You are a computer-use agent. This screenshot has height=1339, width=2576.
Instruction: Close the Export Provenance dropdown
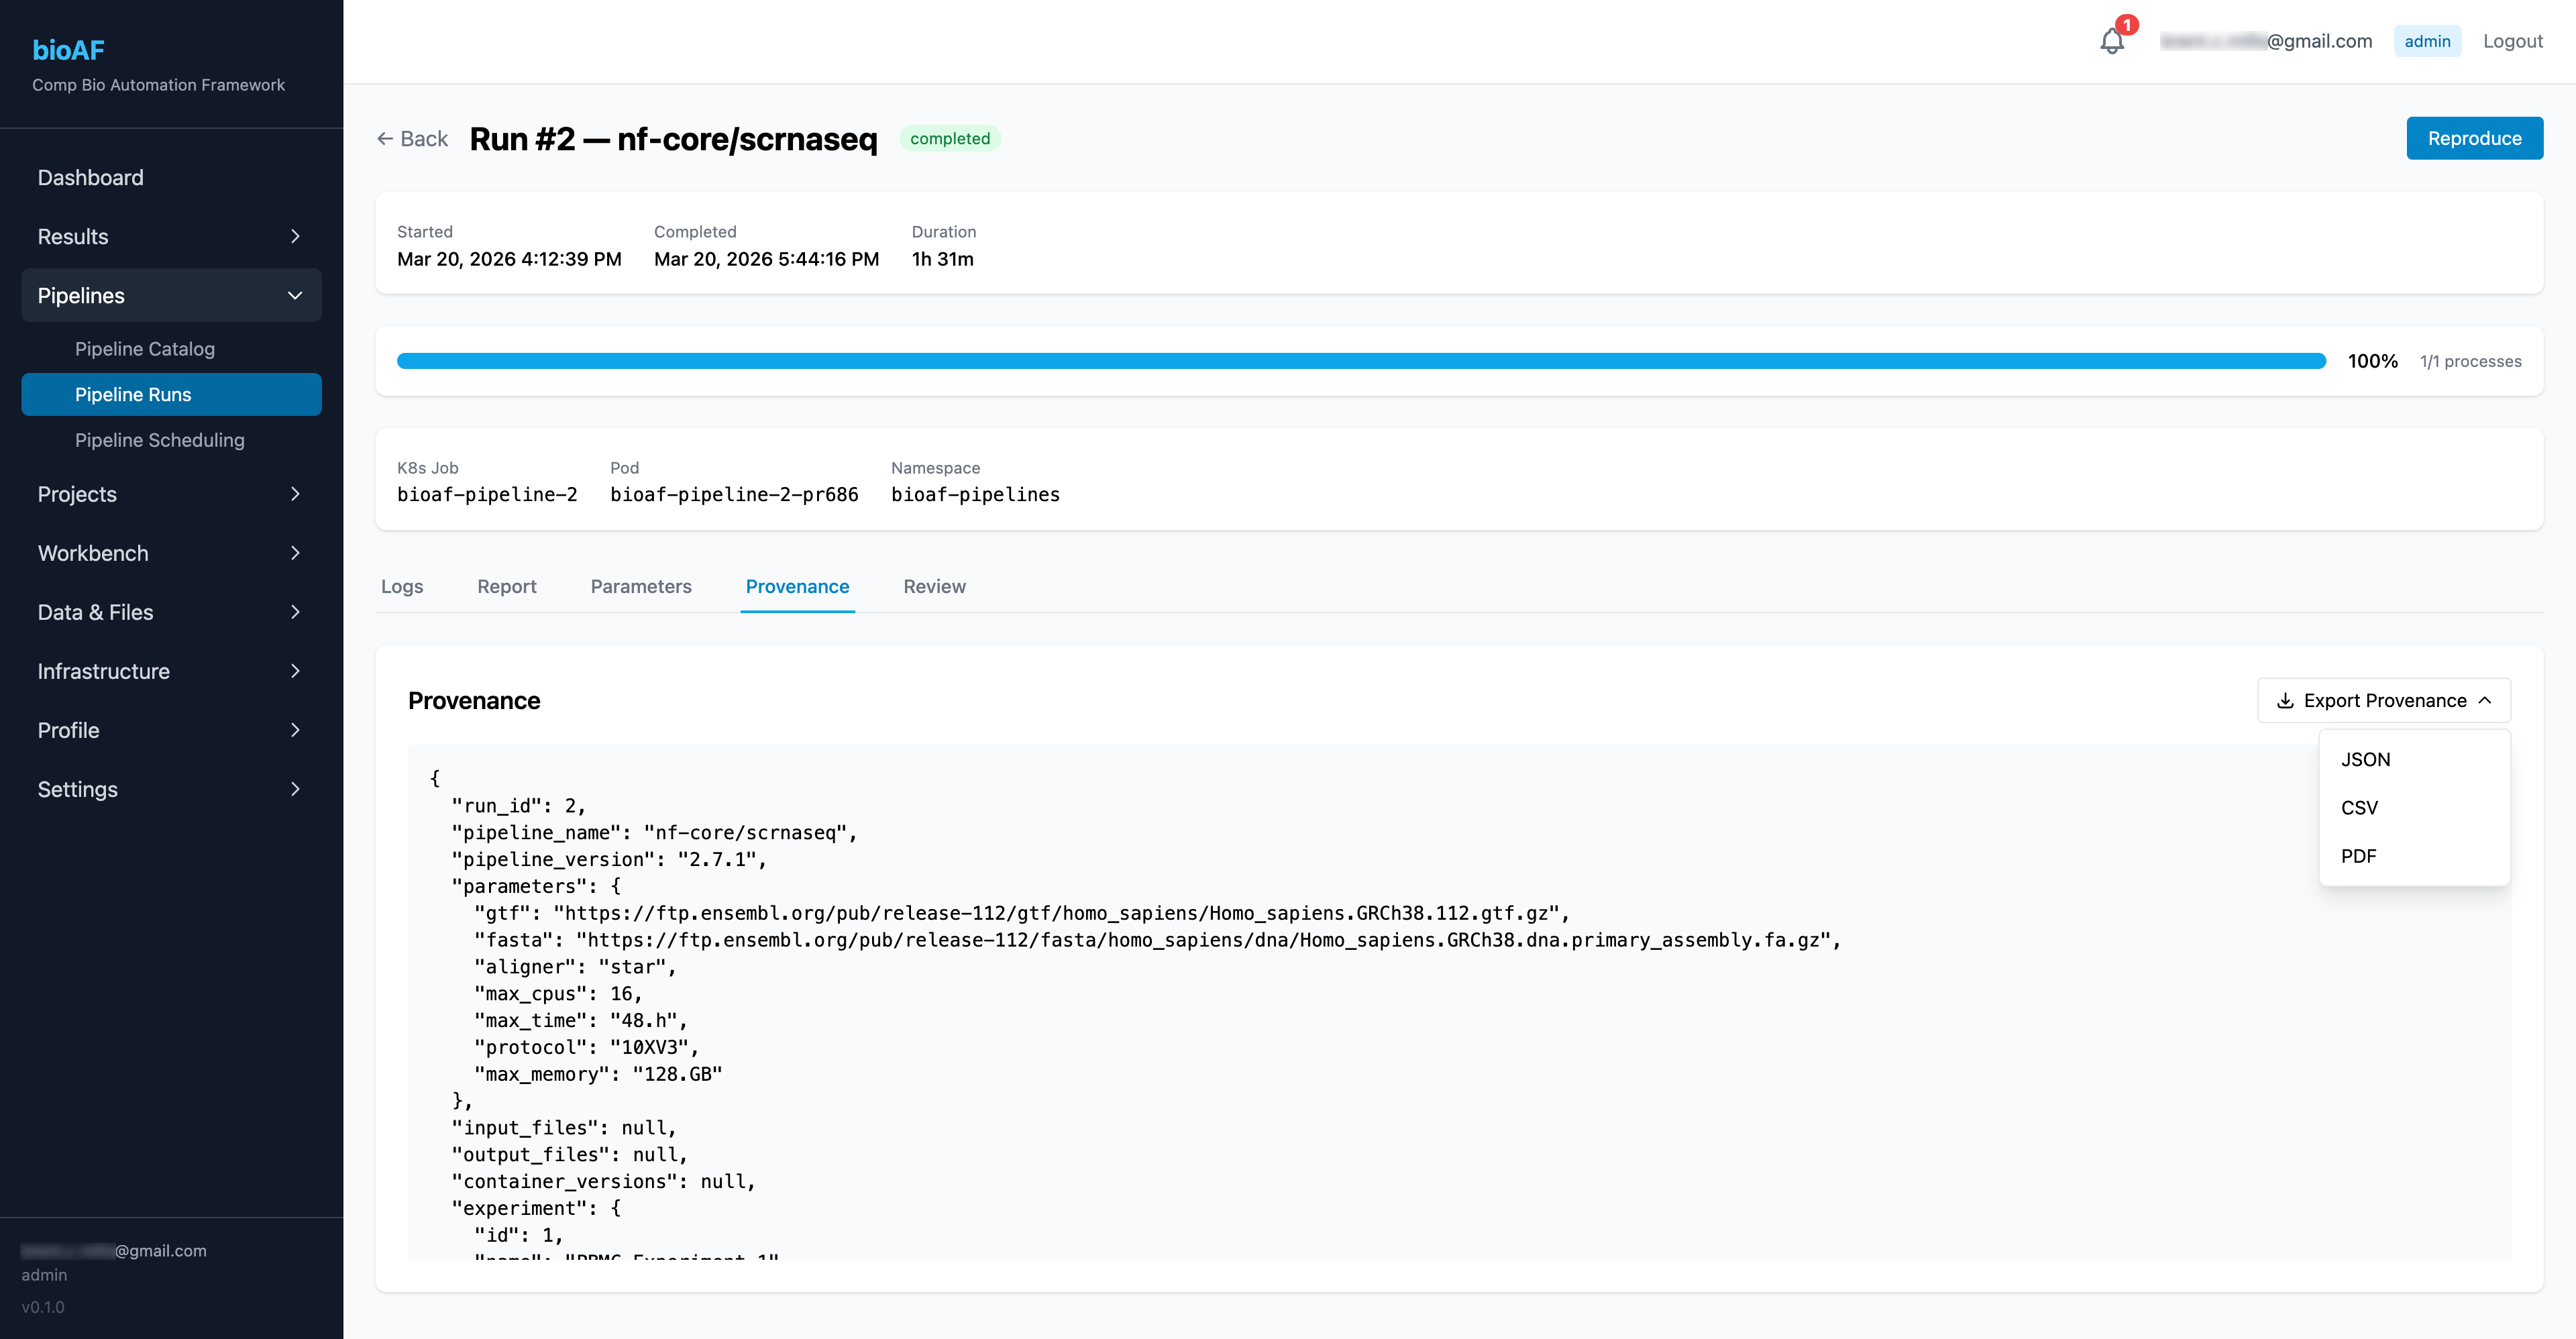(2384, 701)
